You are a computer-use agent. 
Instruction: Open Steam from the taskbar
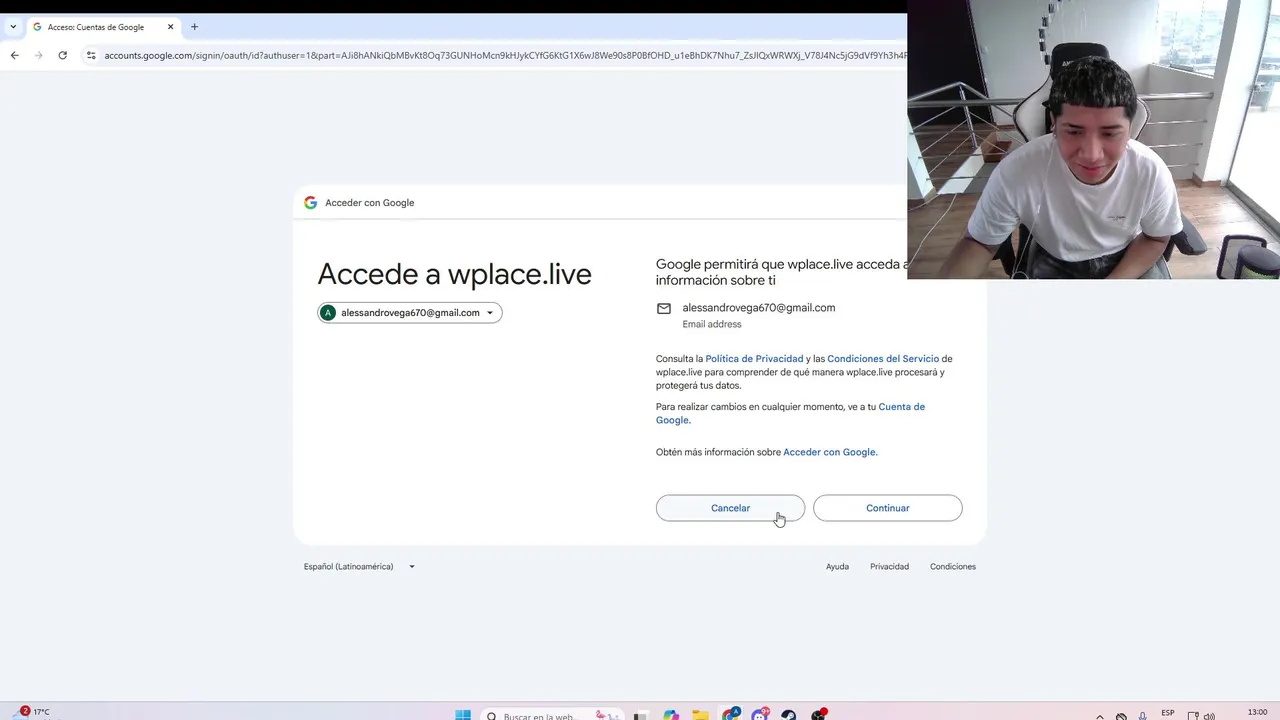point(789,715)
